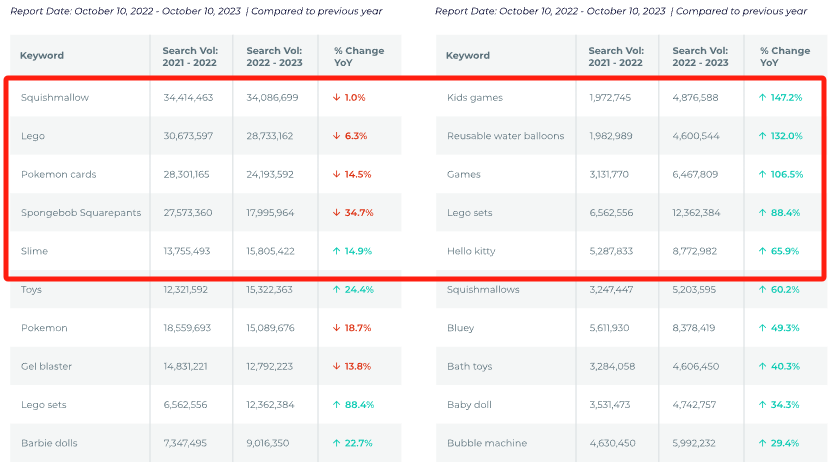Click the value 24,193,592
The height and width of the screenshot is (474, 828).
pyautogui.click(x=270, y=174)
